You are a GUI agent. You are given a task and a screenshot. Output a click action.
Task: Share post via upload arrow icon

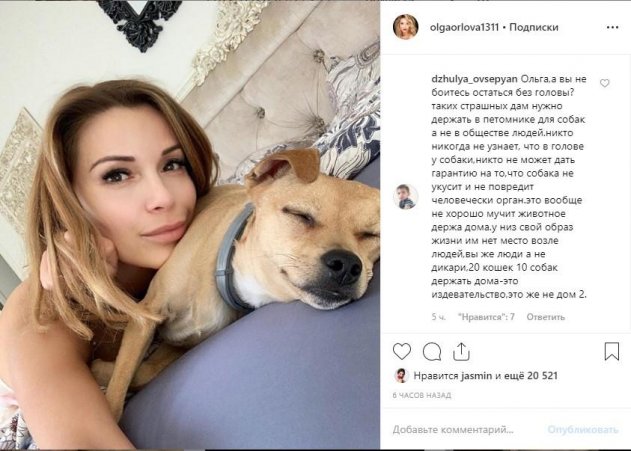coord(461,352)
